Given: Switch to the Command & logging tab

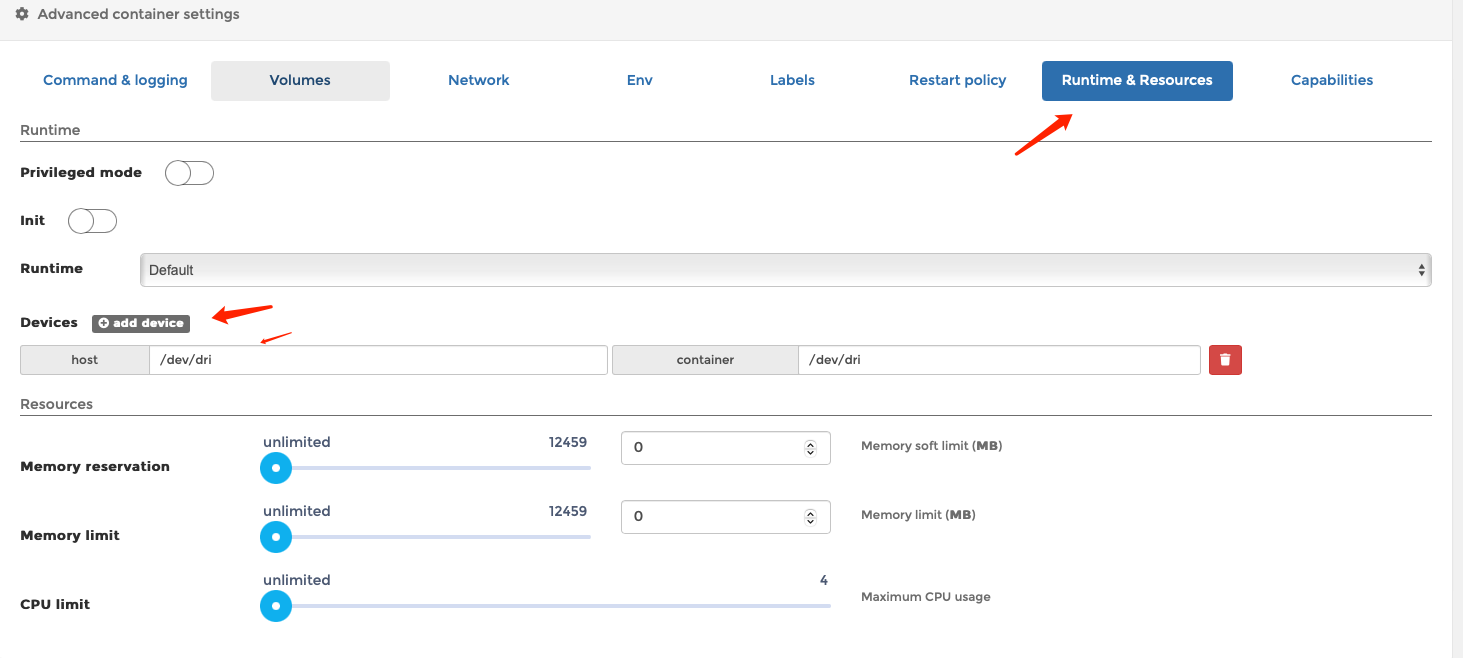Looking at the screenshot, I should coord(115,81).
